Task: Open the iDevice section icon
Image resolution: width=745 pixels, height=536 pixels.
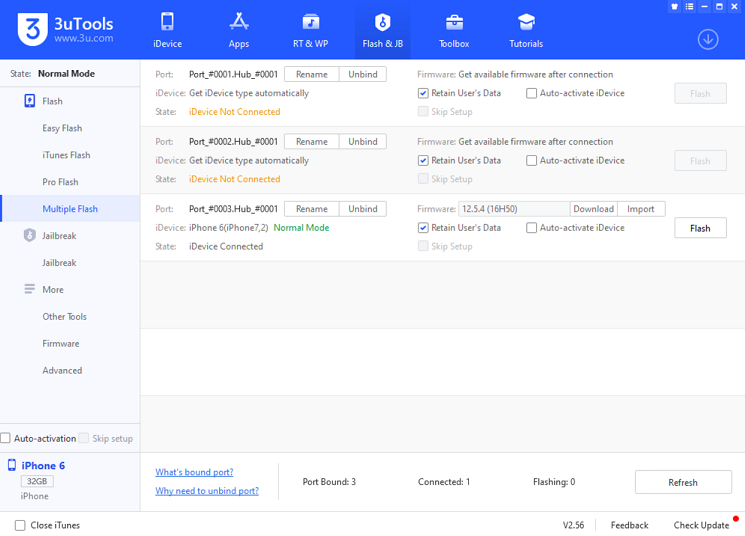Action: point(167,22)
